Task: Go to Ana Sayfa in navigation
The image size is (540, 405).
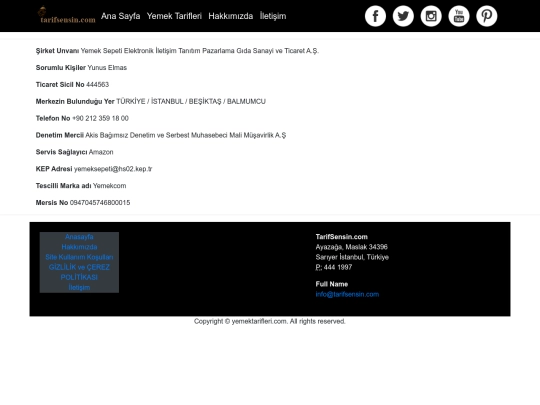Action: tap(121, 16)
